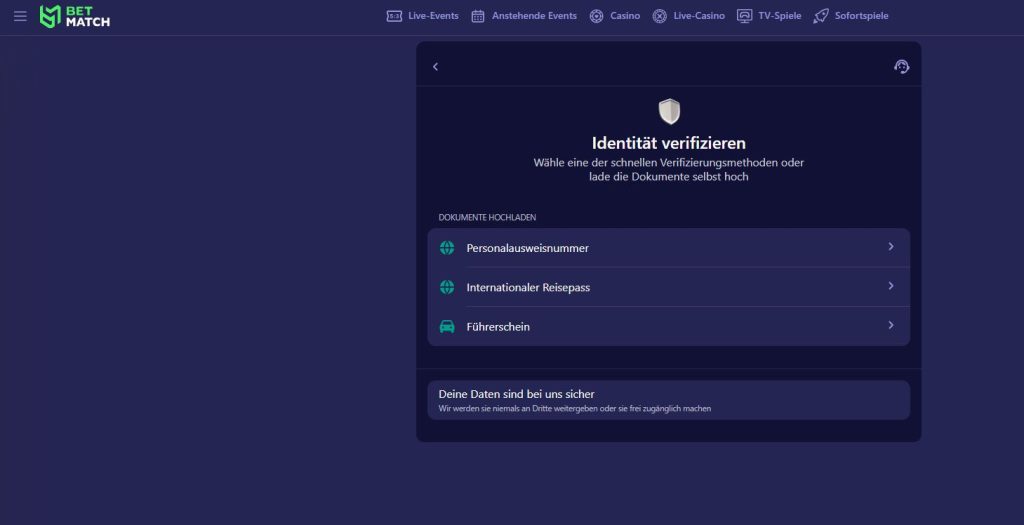Expand the Personalausweisnummer row chevron
Image resolution: width=1024 pixels, height=525 pixels.
coord(890,247)
